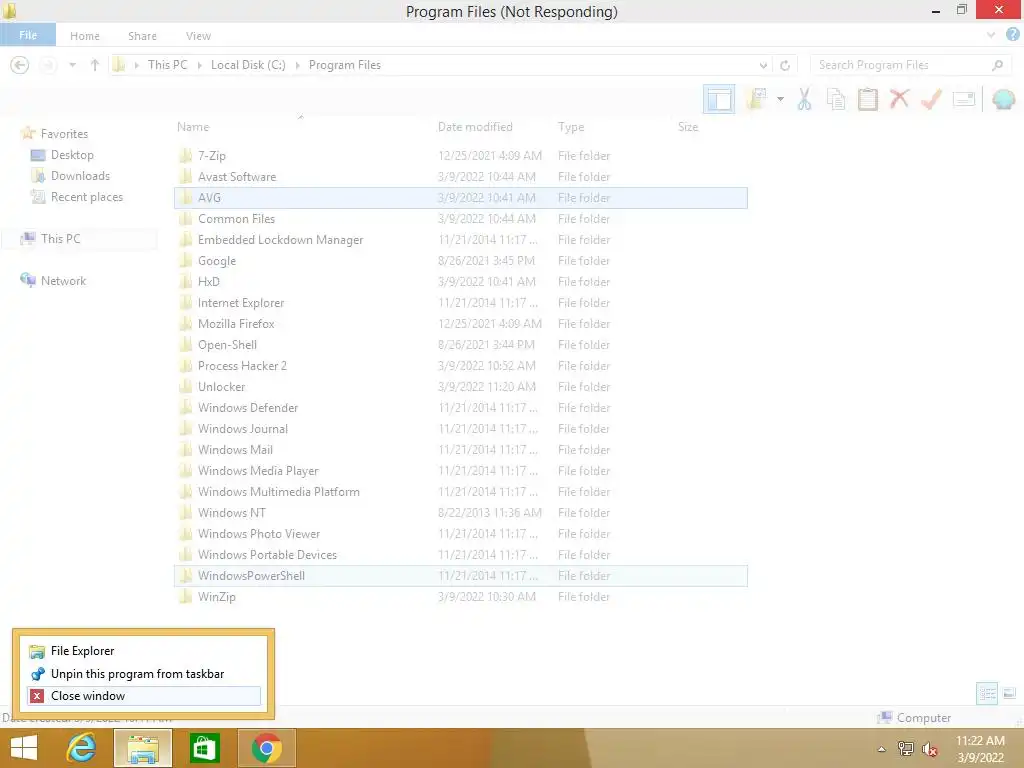Choose Unpin this program from taskbar
The width and height of the screenshot is (1024, 768).
point(144,673)
